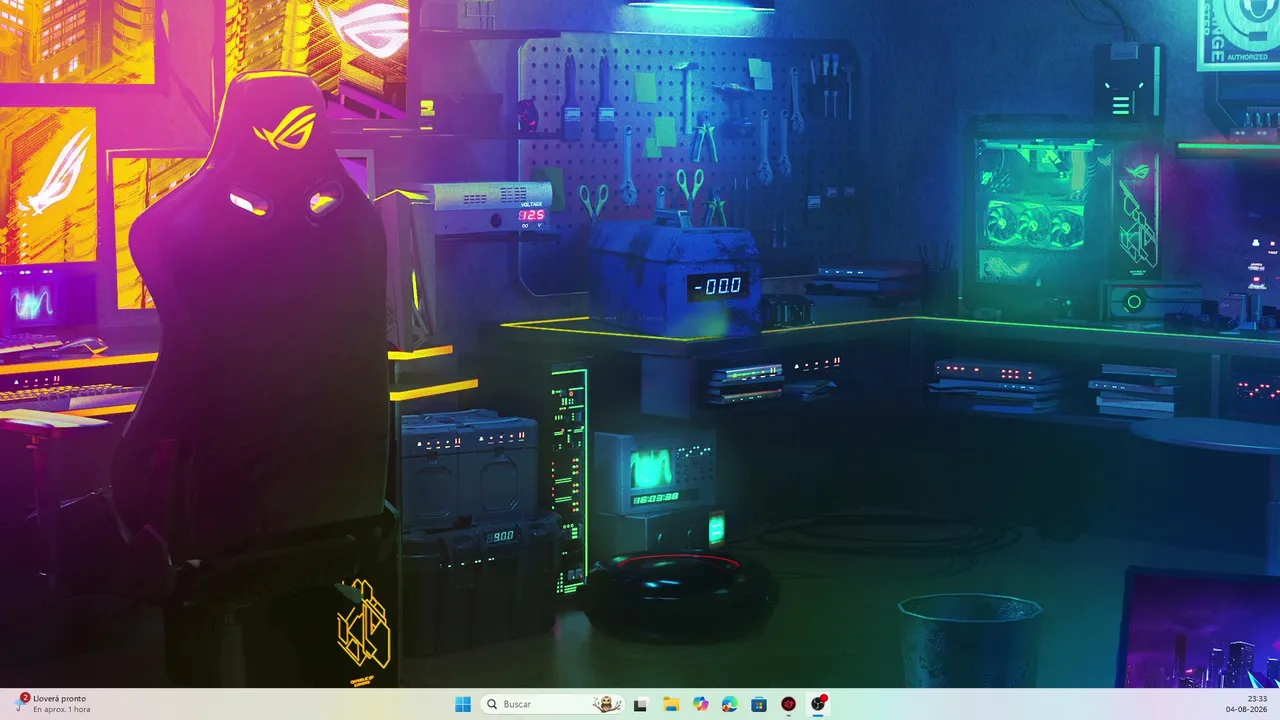
Task: Launch File Explorer from the taskbar
Action: coord(671,704)
